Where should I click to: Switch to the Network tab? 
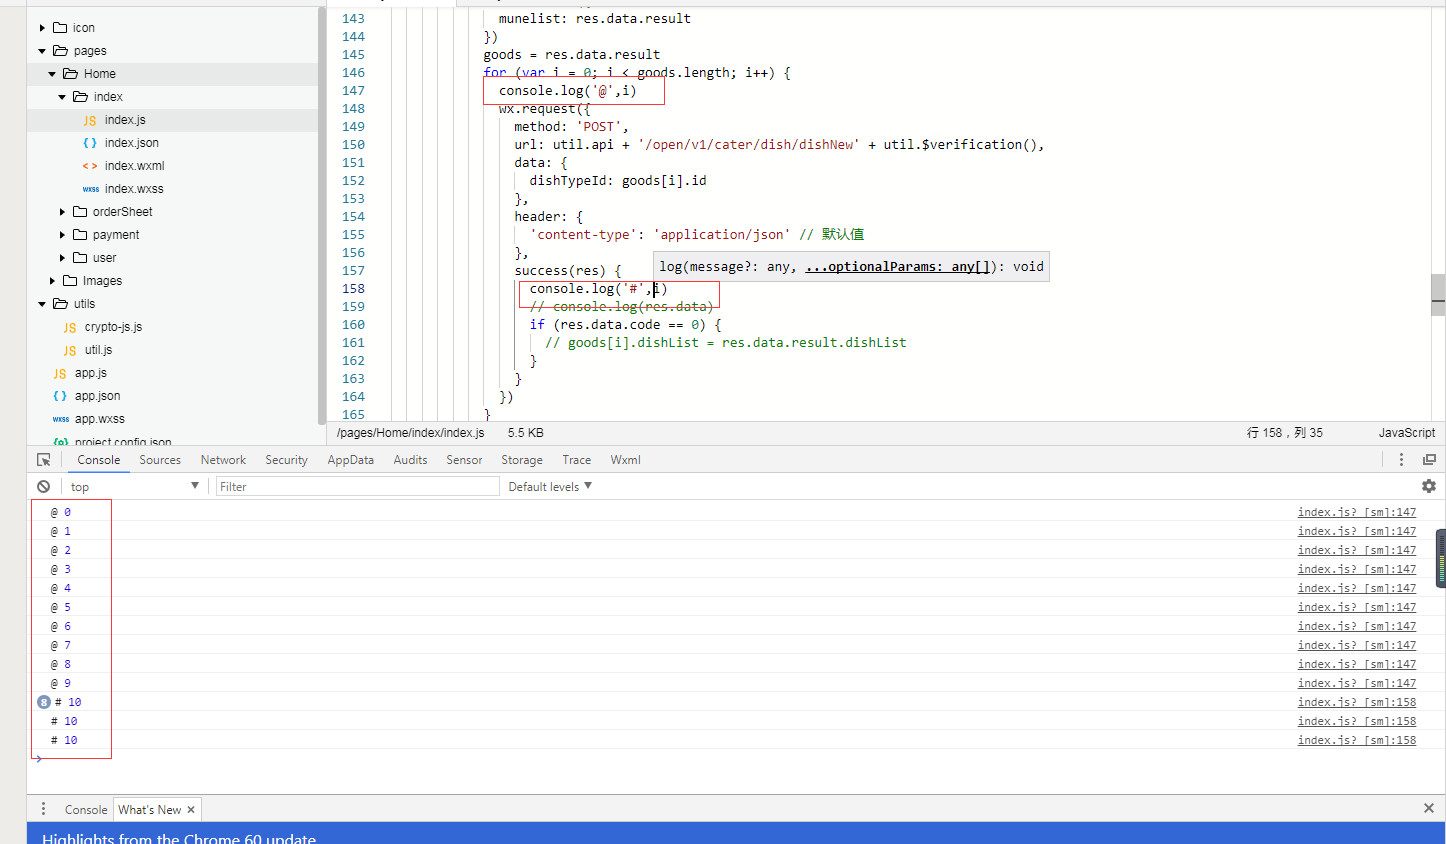pyautogui.click(x=223, y=460)
